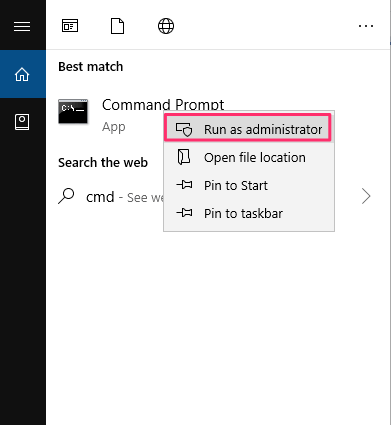Screen dimensions: 391x425
Task: Filter results by Web globe icon
Action: 166,26
